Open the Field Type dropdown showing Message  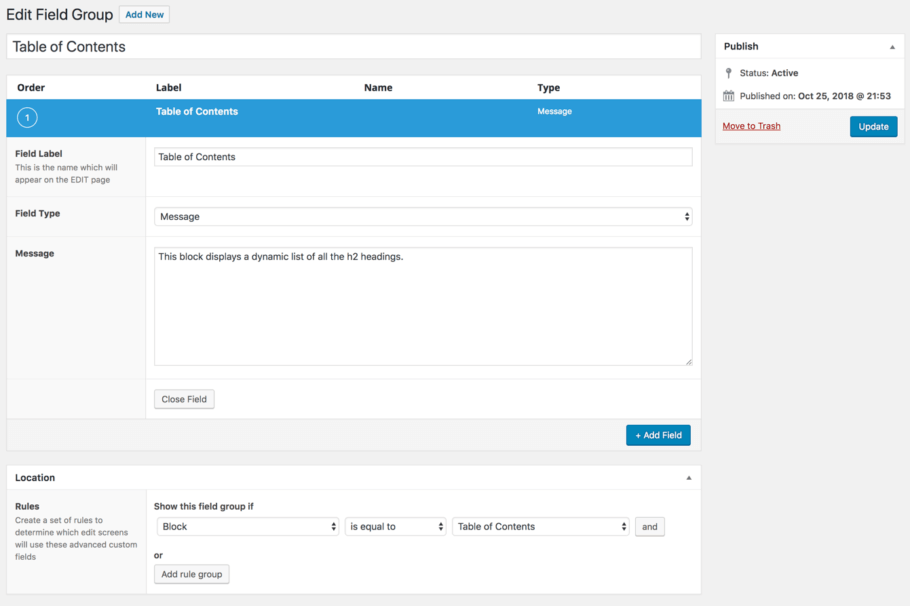click(x=422, y=214)
